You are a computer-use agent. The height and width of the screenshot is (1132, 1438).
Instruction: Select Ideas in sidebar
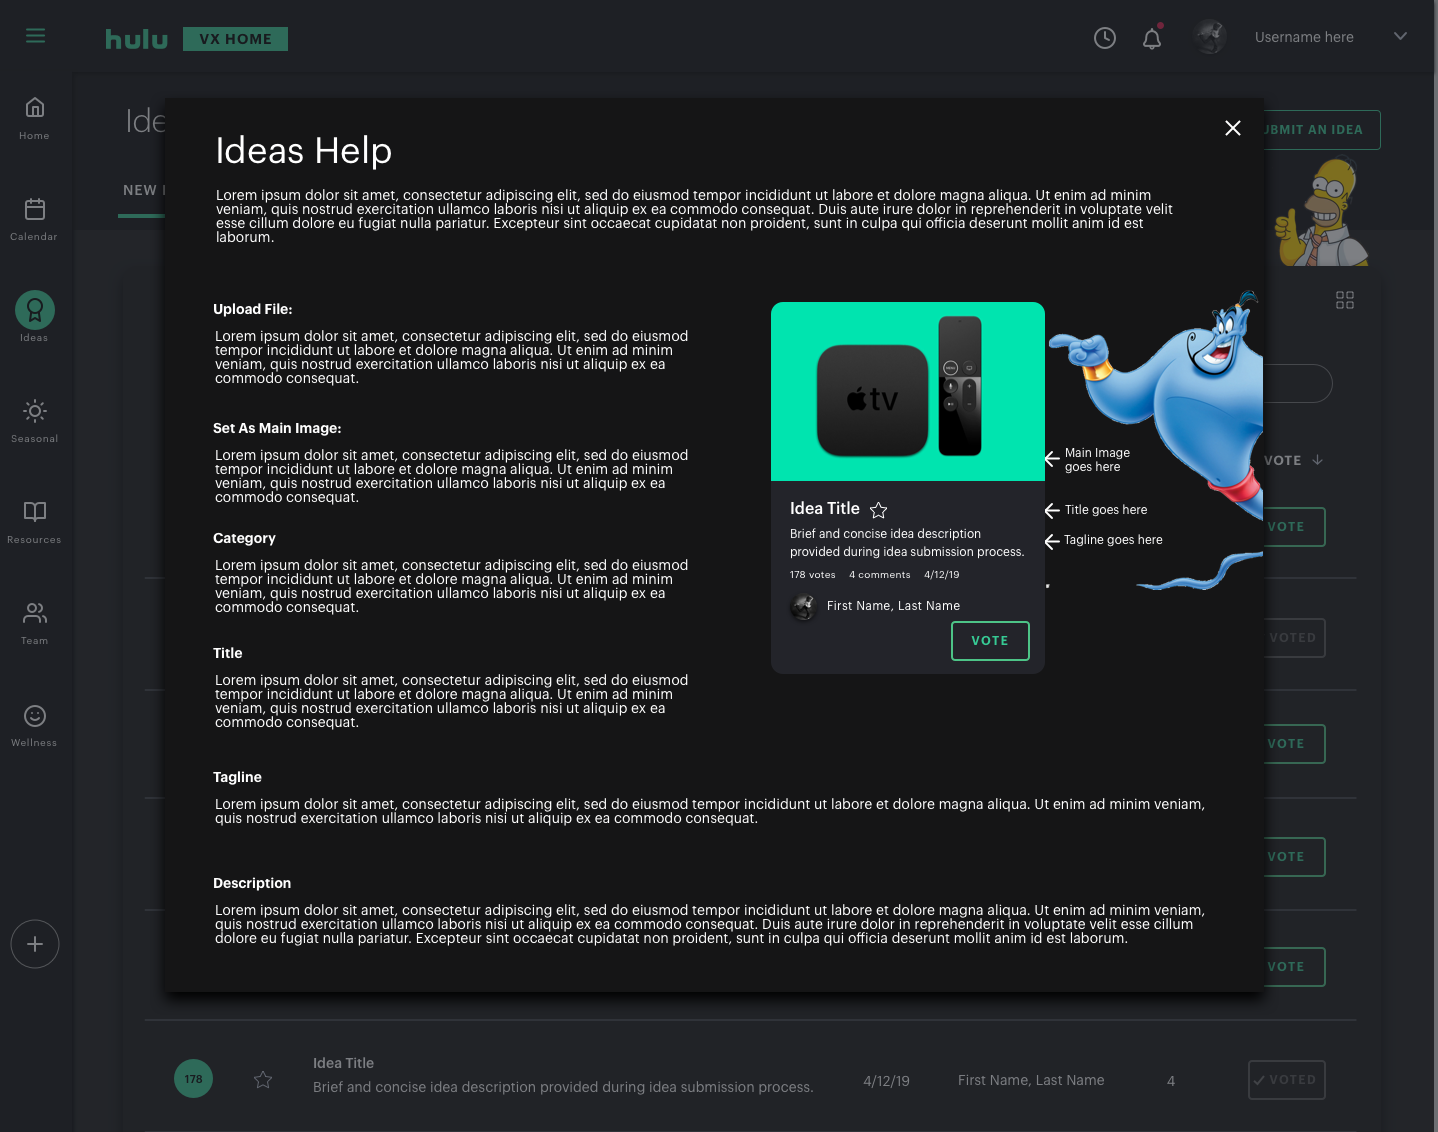pos(35,316)
